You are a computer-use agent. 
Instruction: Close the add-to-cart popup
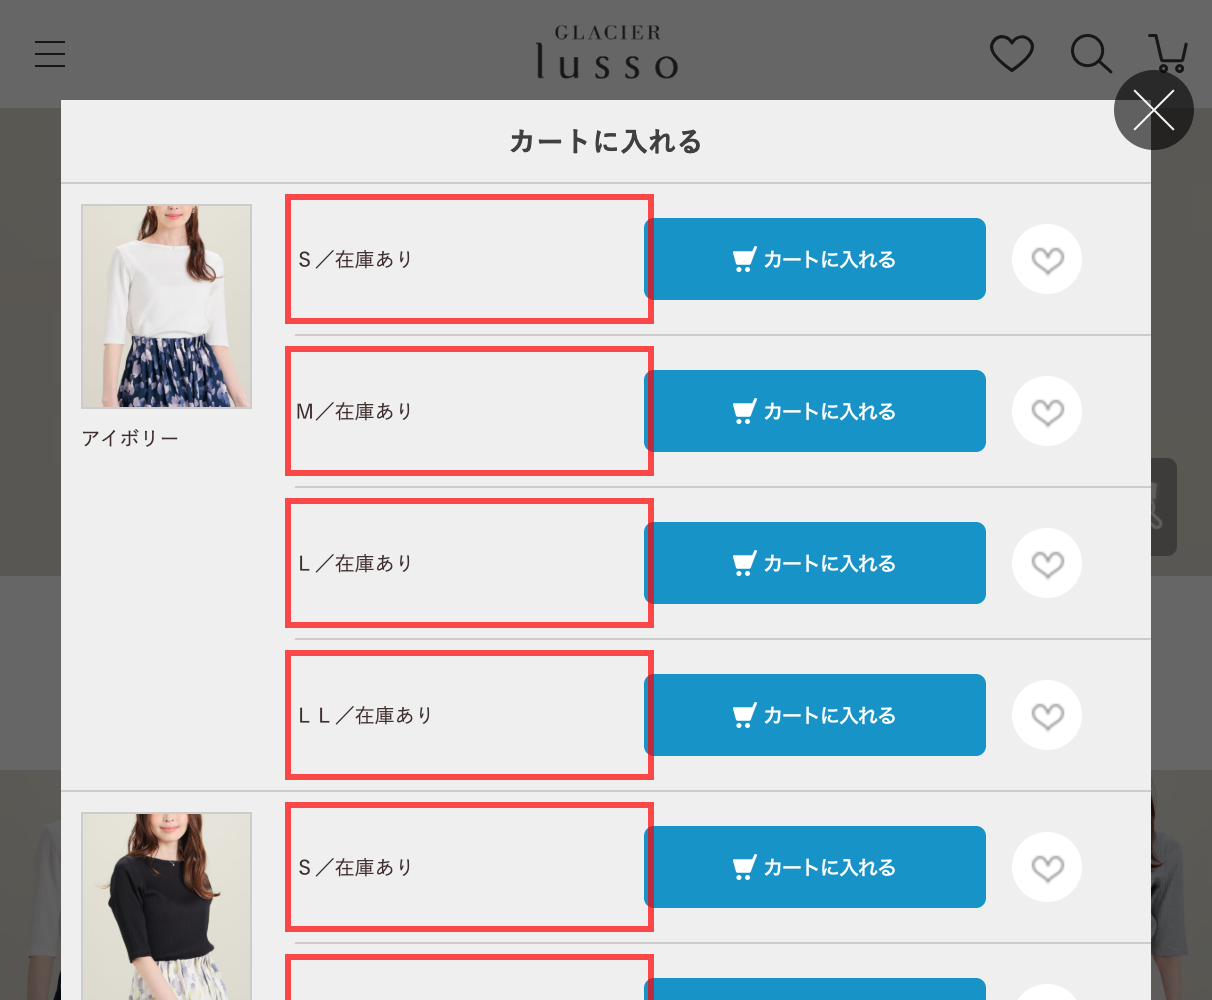1153,111
